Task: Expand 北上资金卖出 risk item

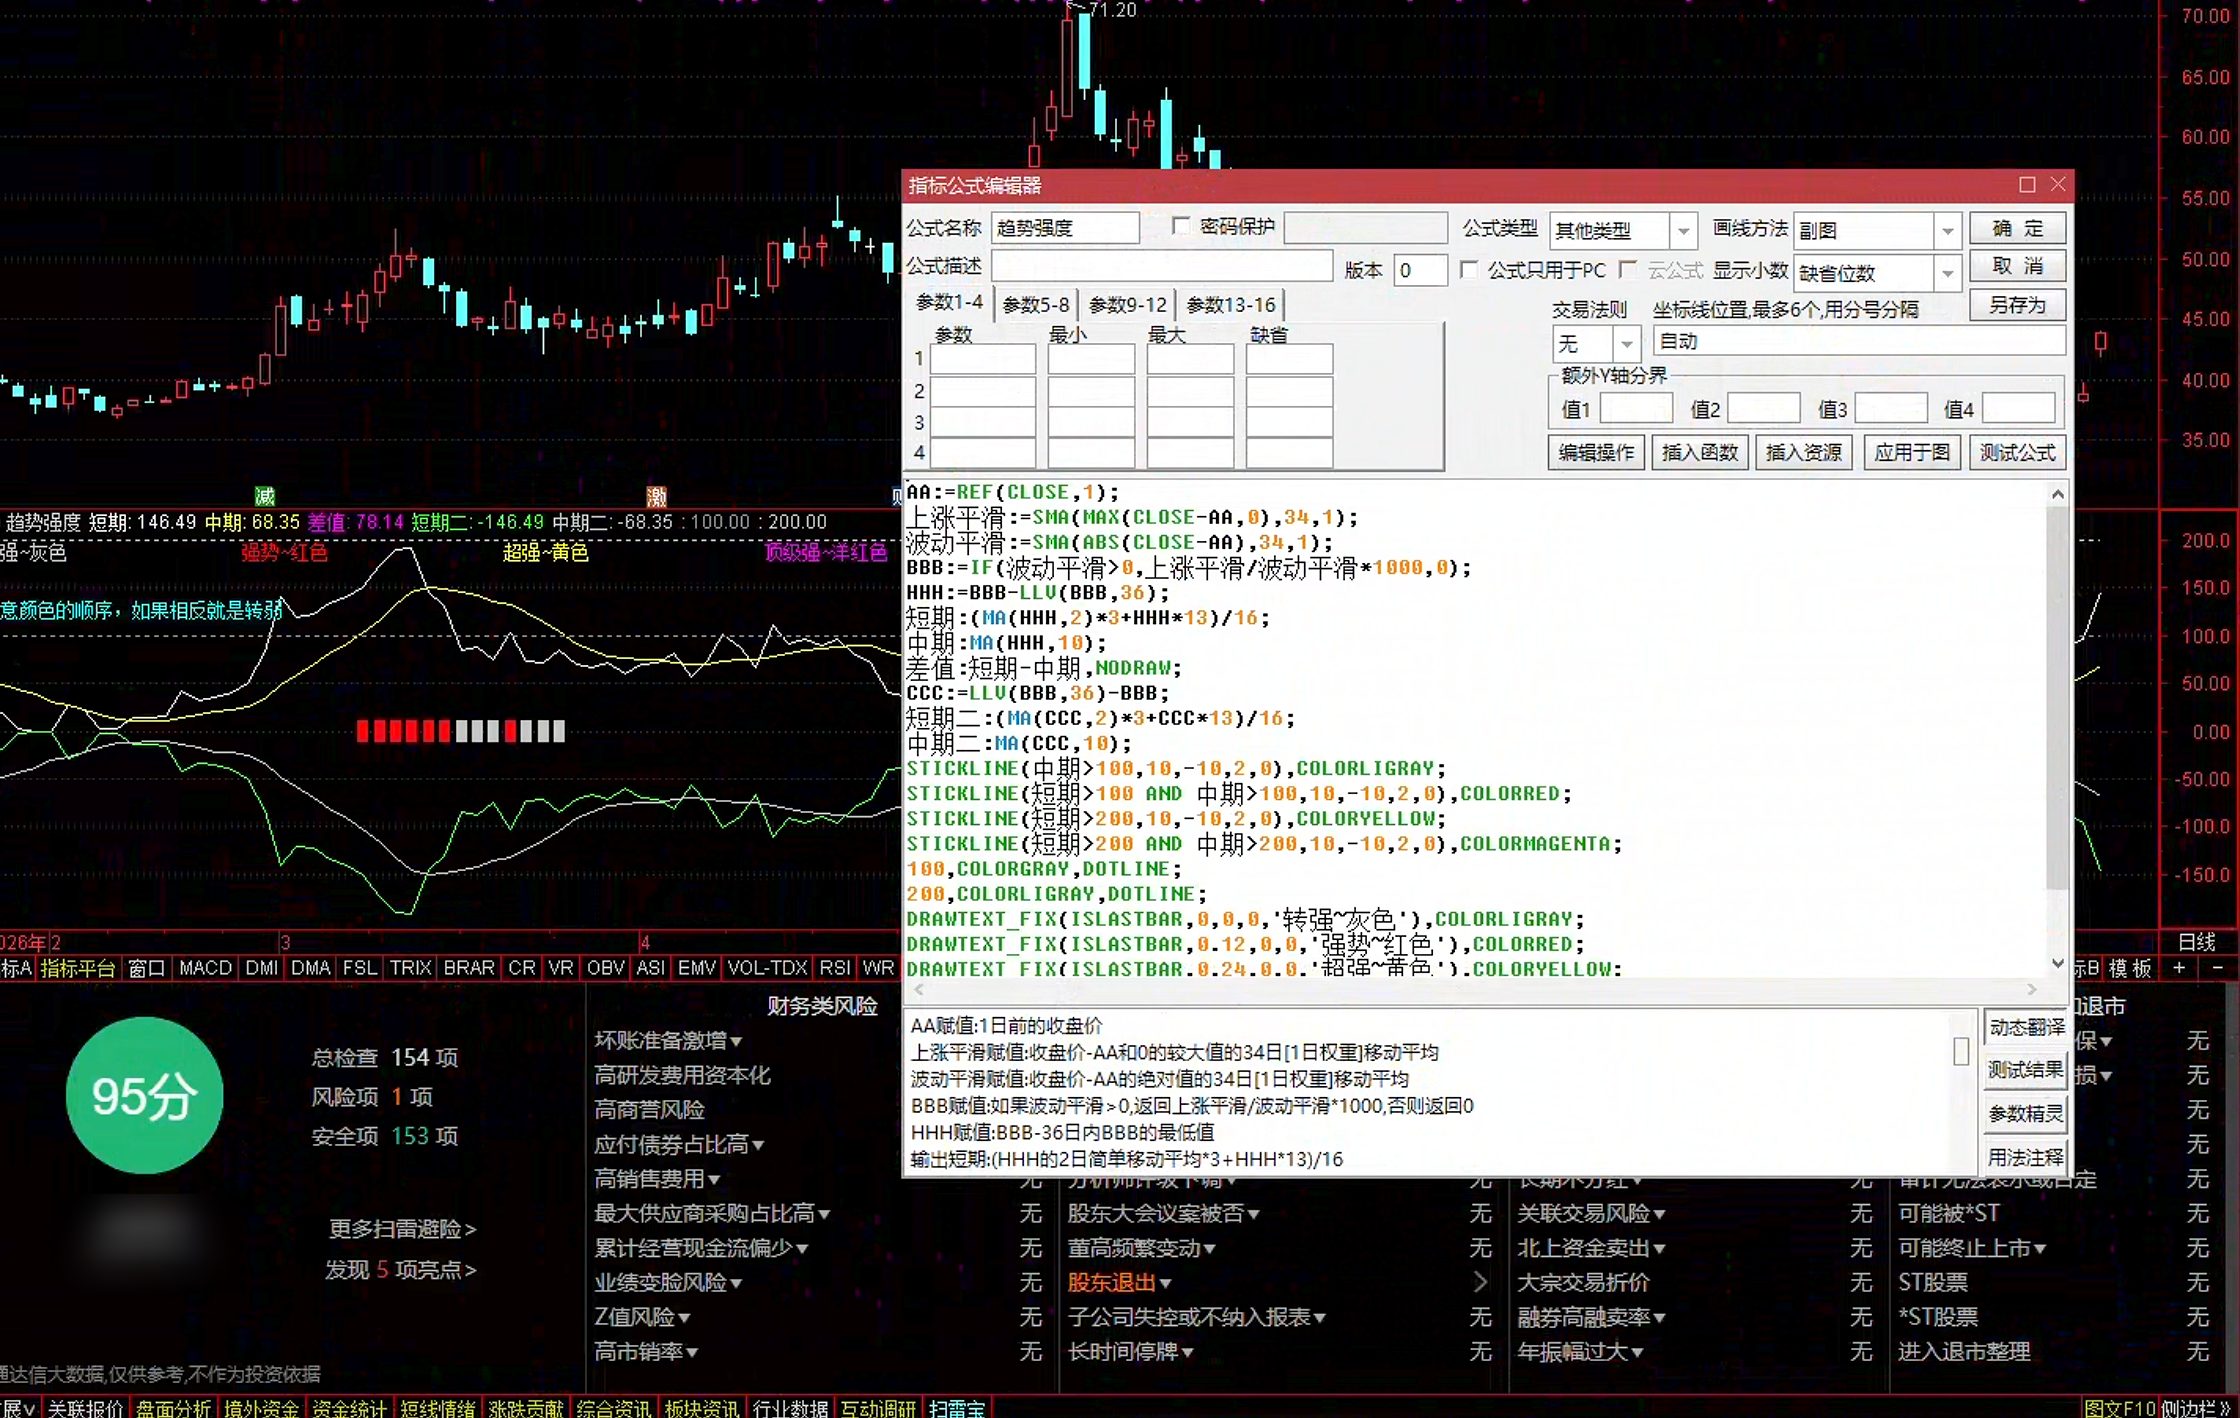Action: [x=1591, y=1248]
